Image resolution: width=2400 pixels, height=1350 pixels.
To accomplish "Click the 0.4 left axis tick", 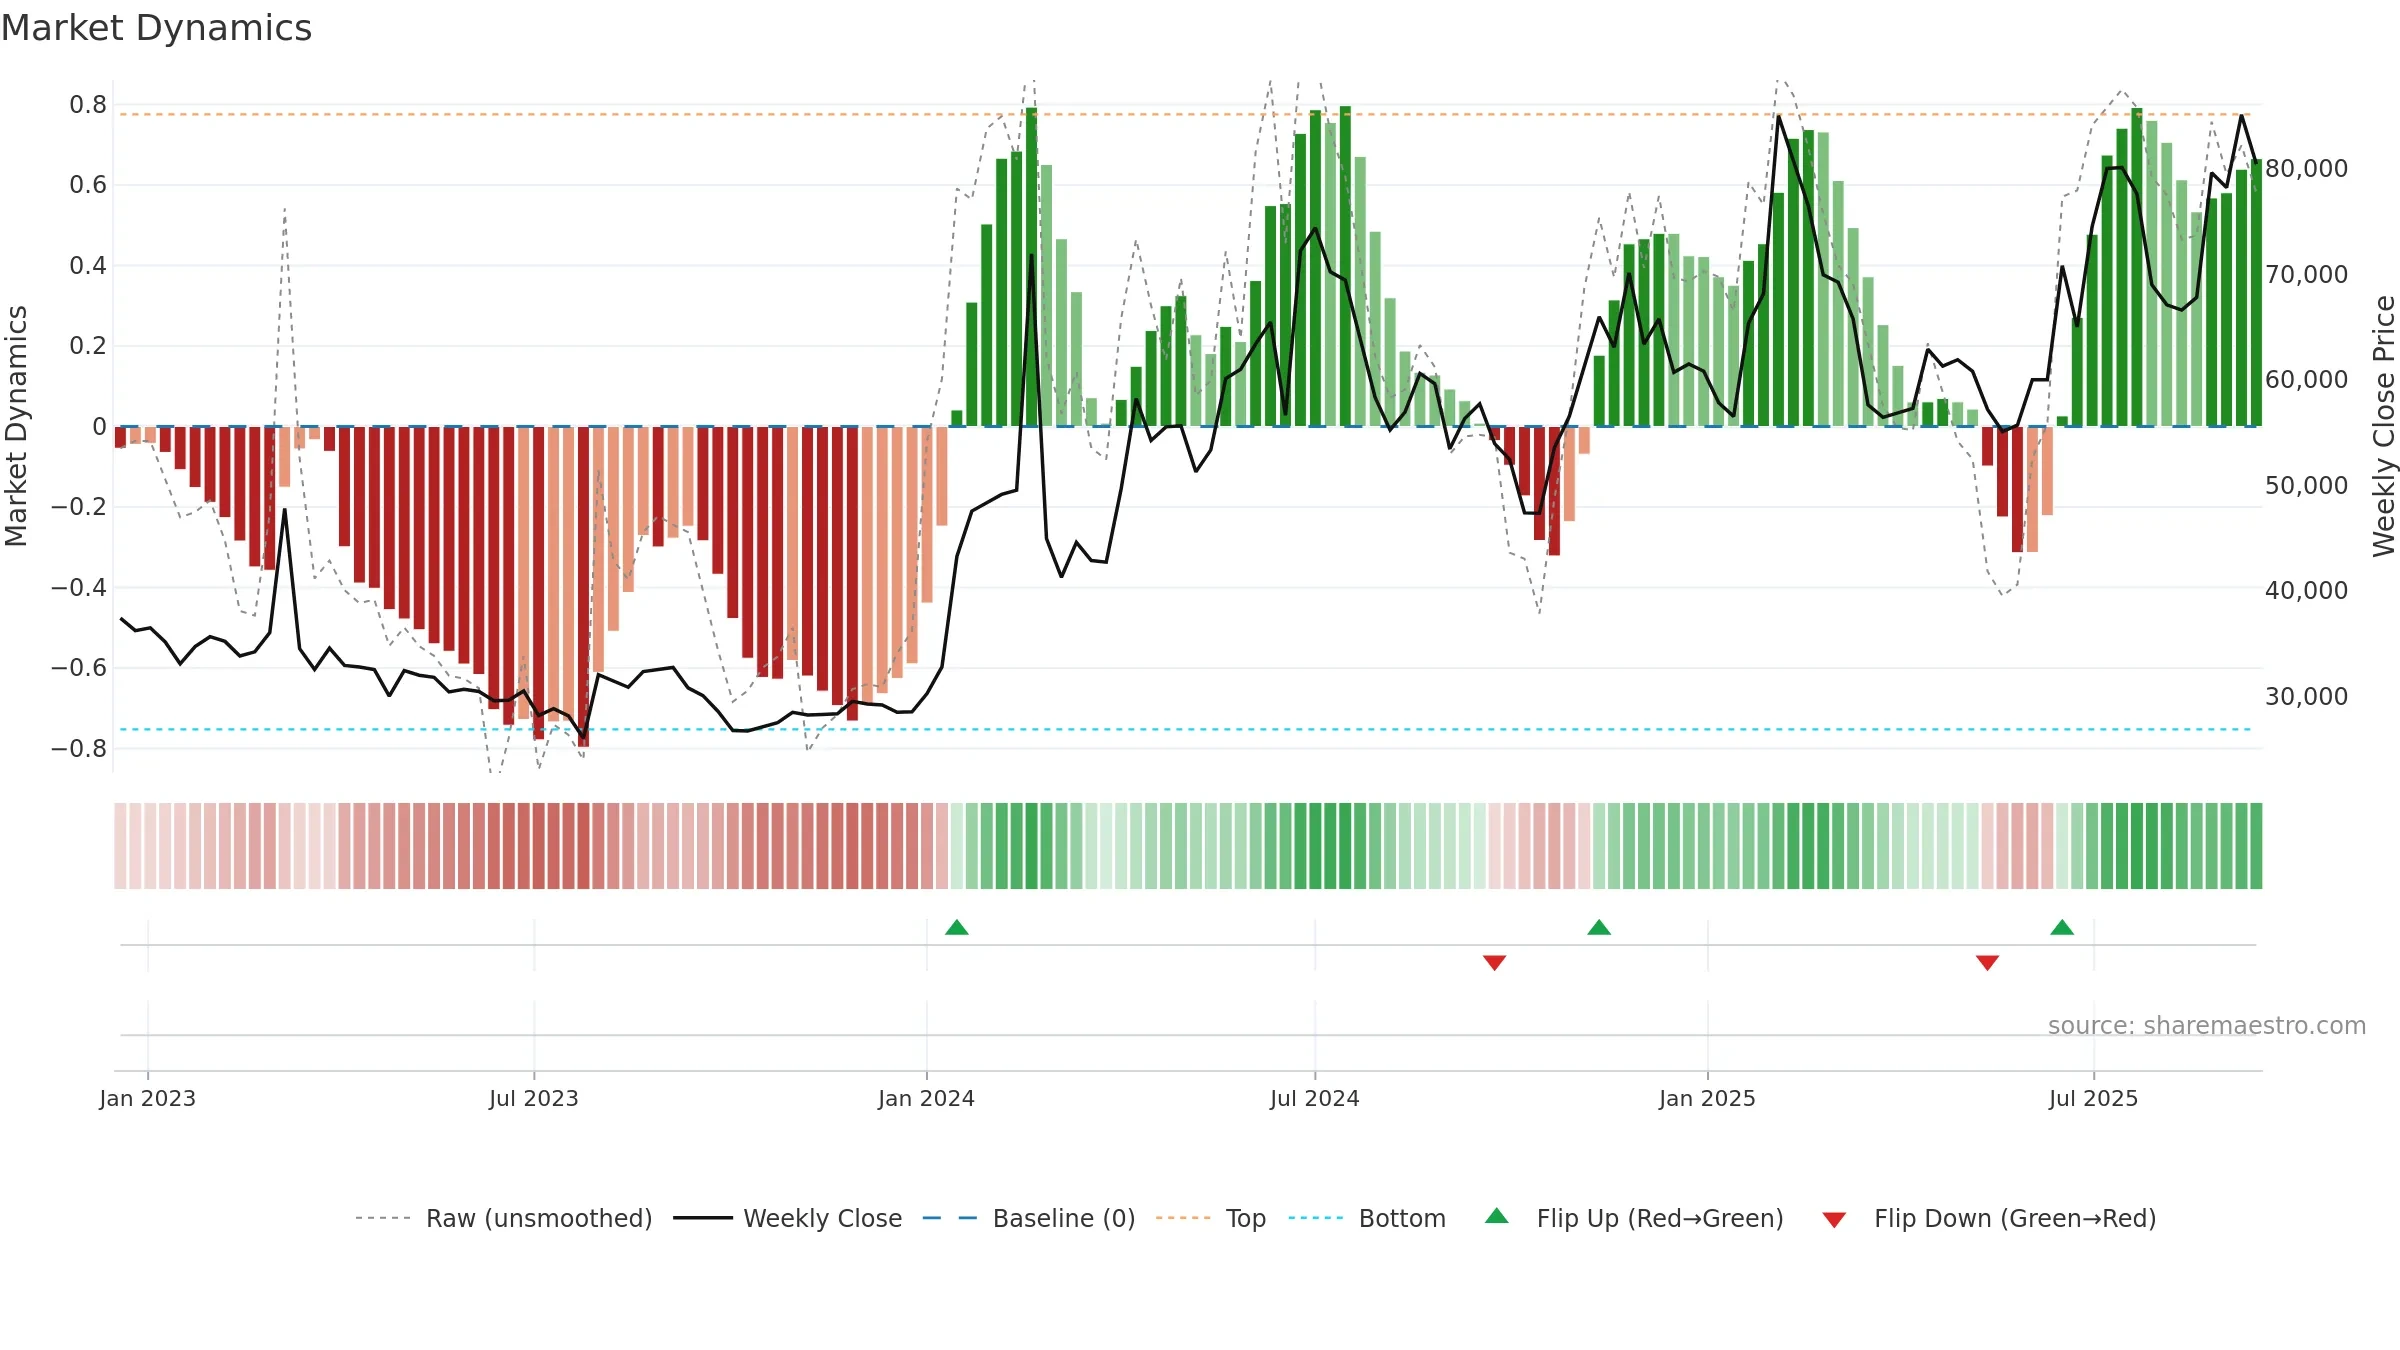I will pos(88,265).
